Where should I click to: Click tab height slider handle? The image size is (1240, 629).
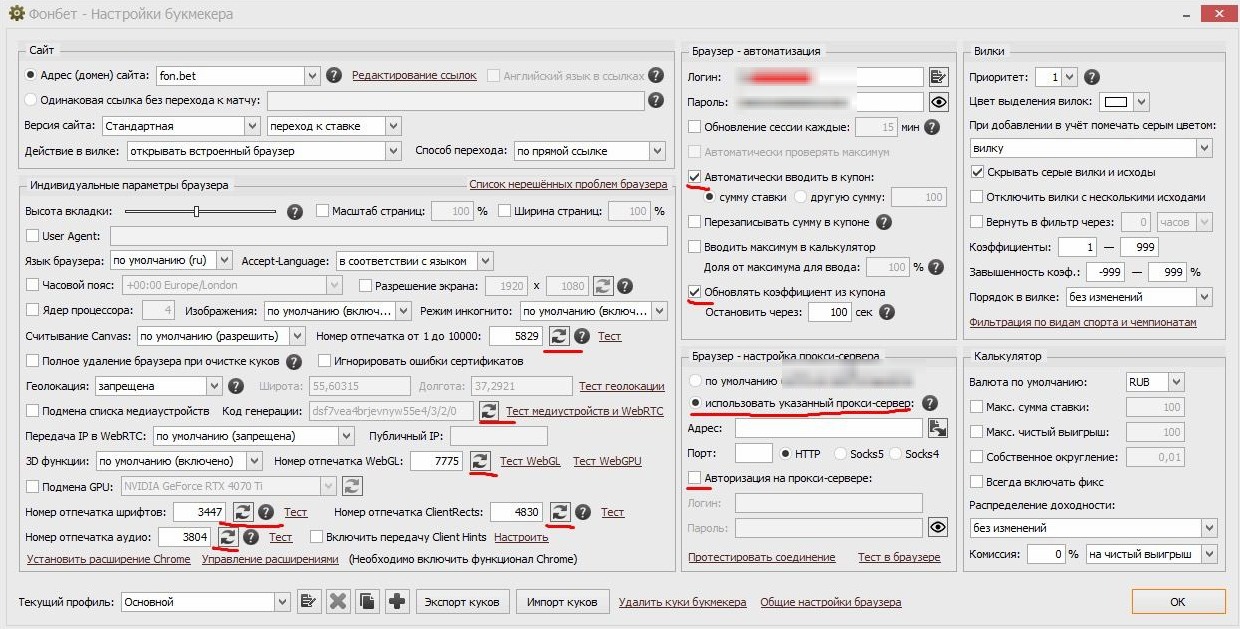pyautogui.click(x=197, y=211)
